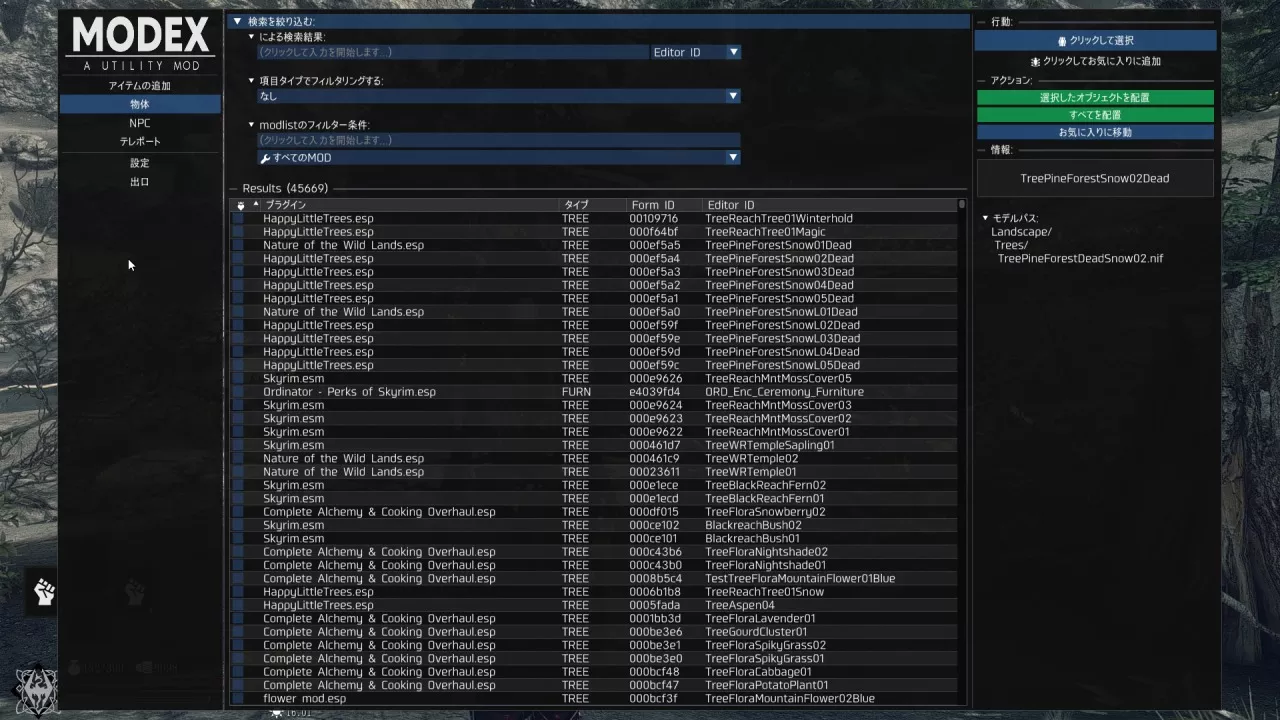Toggle blue square for TreeWRTemple02 row

click(x=238, y=458)
